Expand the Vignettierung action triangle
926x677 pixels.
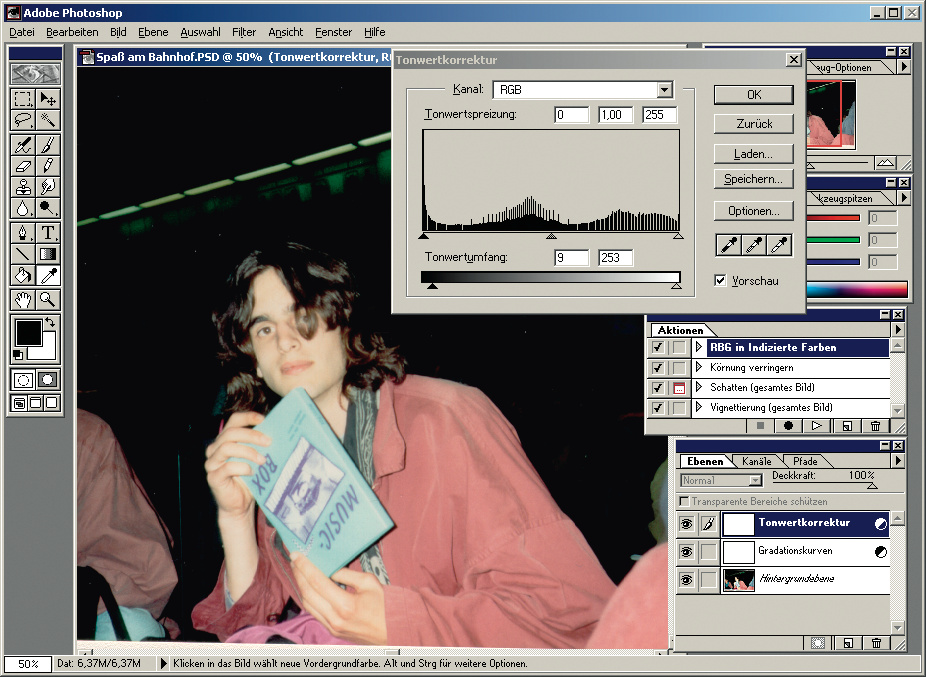pyautogui.click(x=700, y=407)
